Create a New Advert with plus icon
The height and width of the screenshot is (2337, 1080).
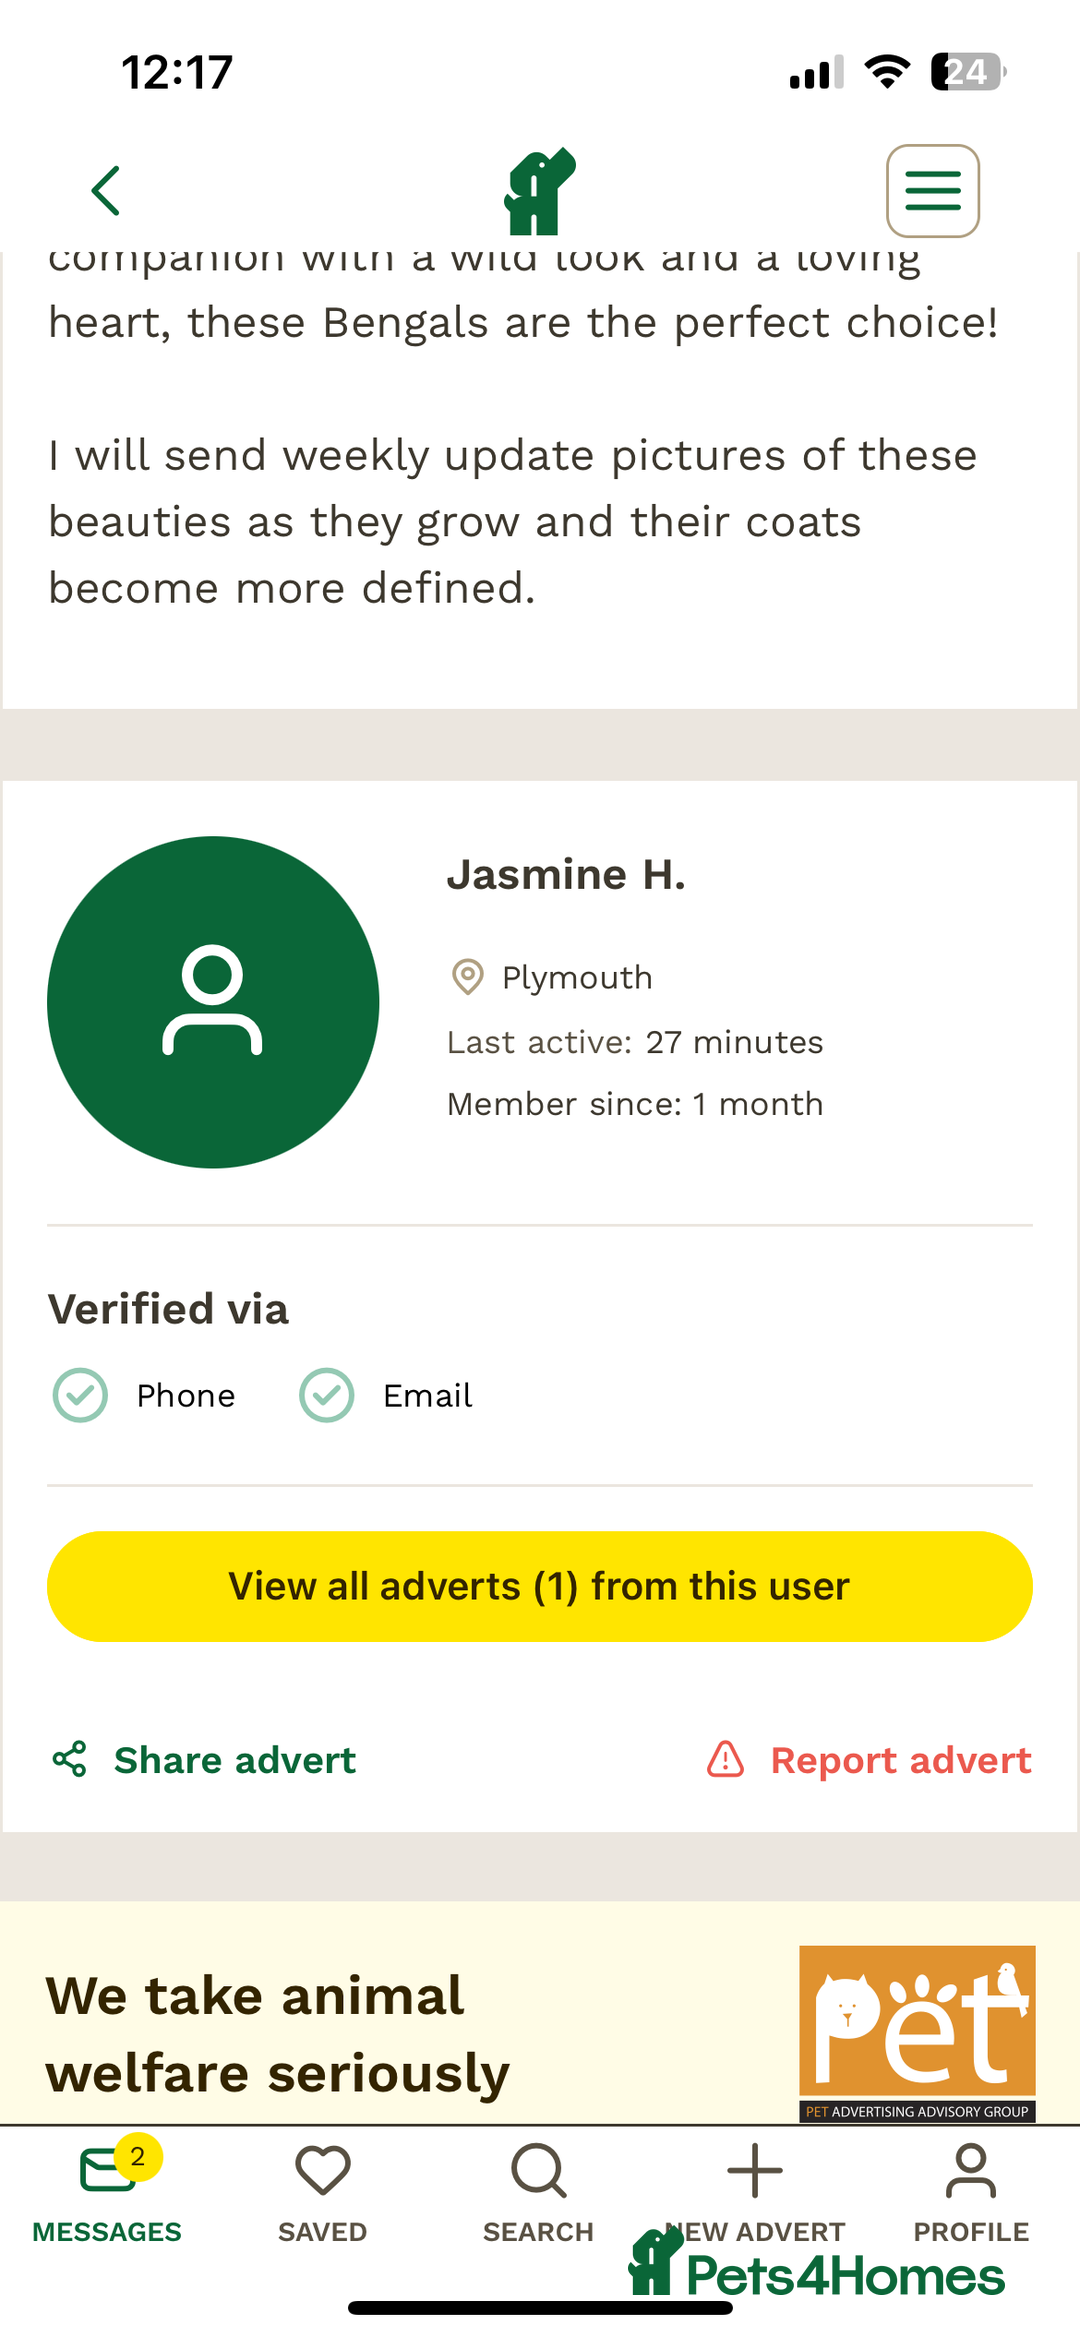[x=755, y=2192]
